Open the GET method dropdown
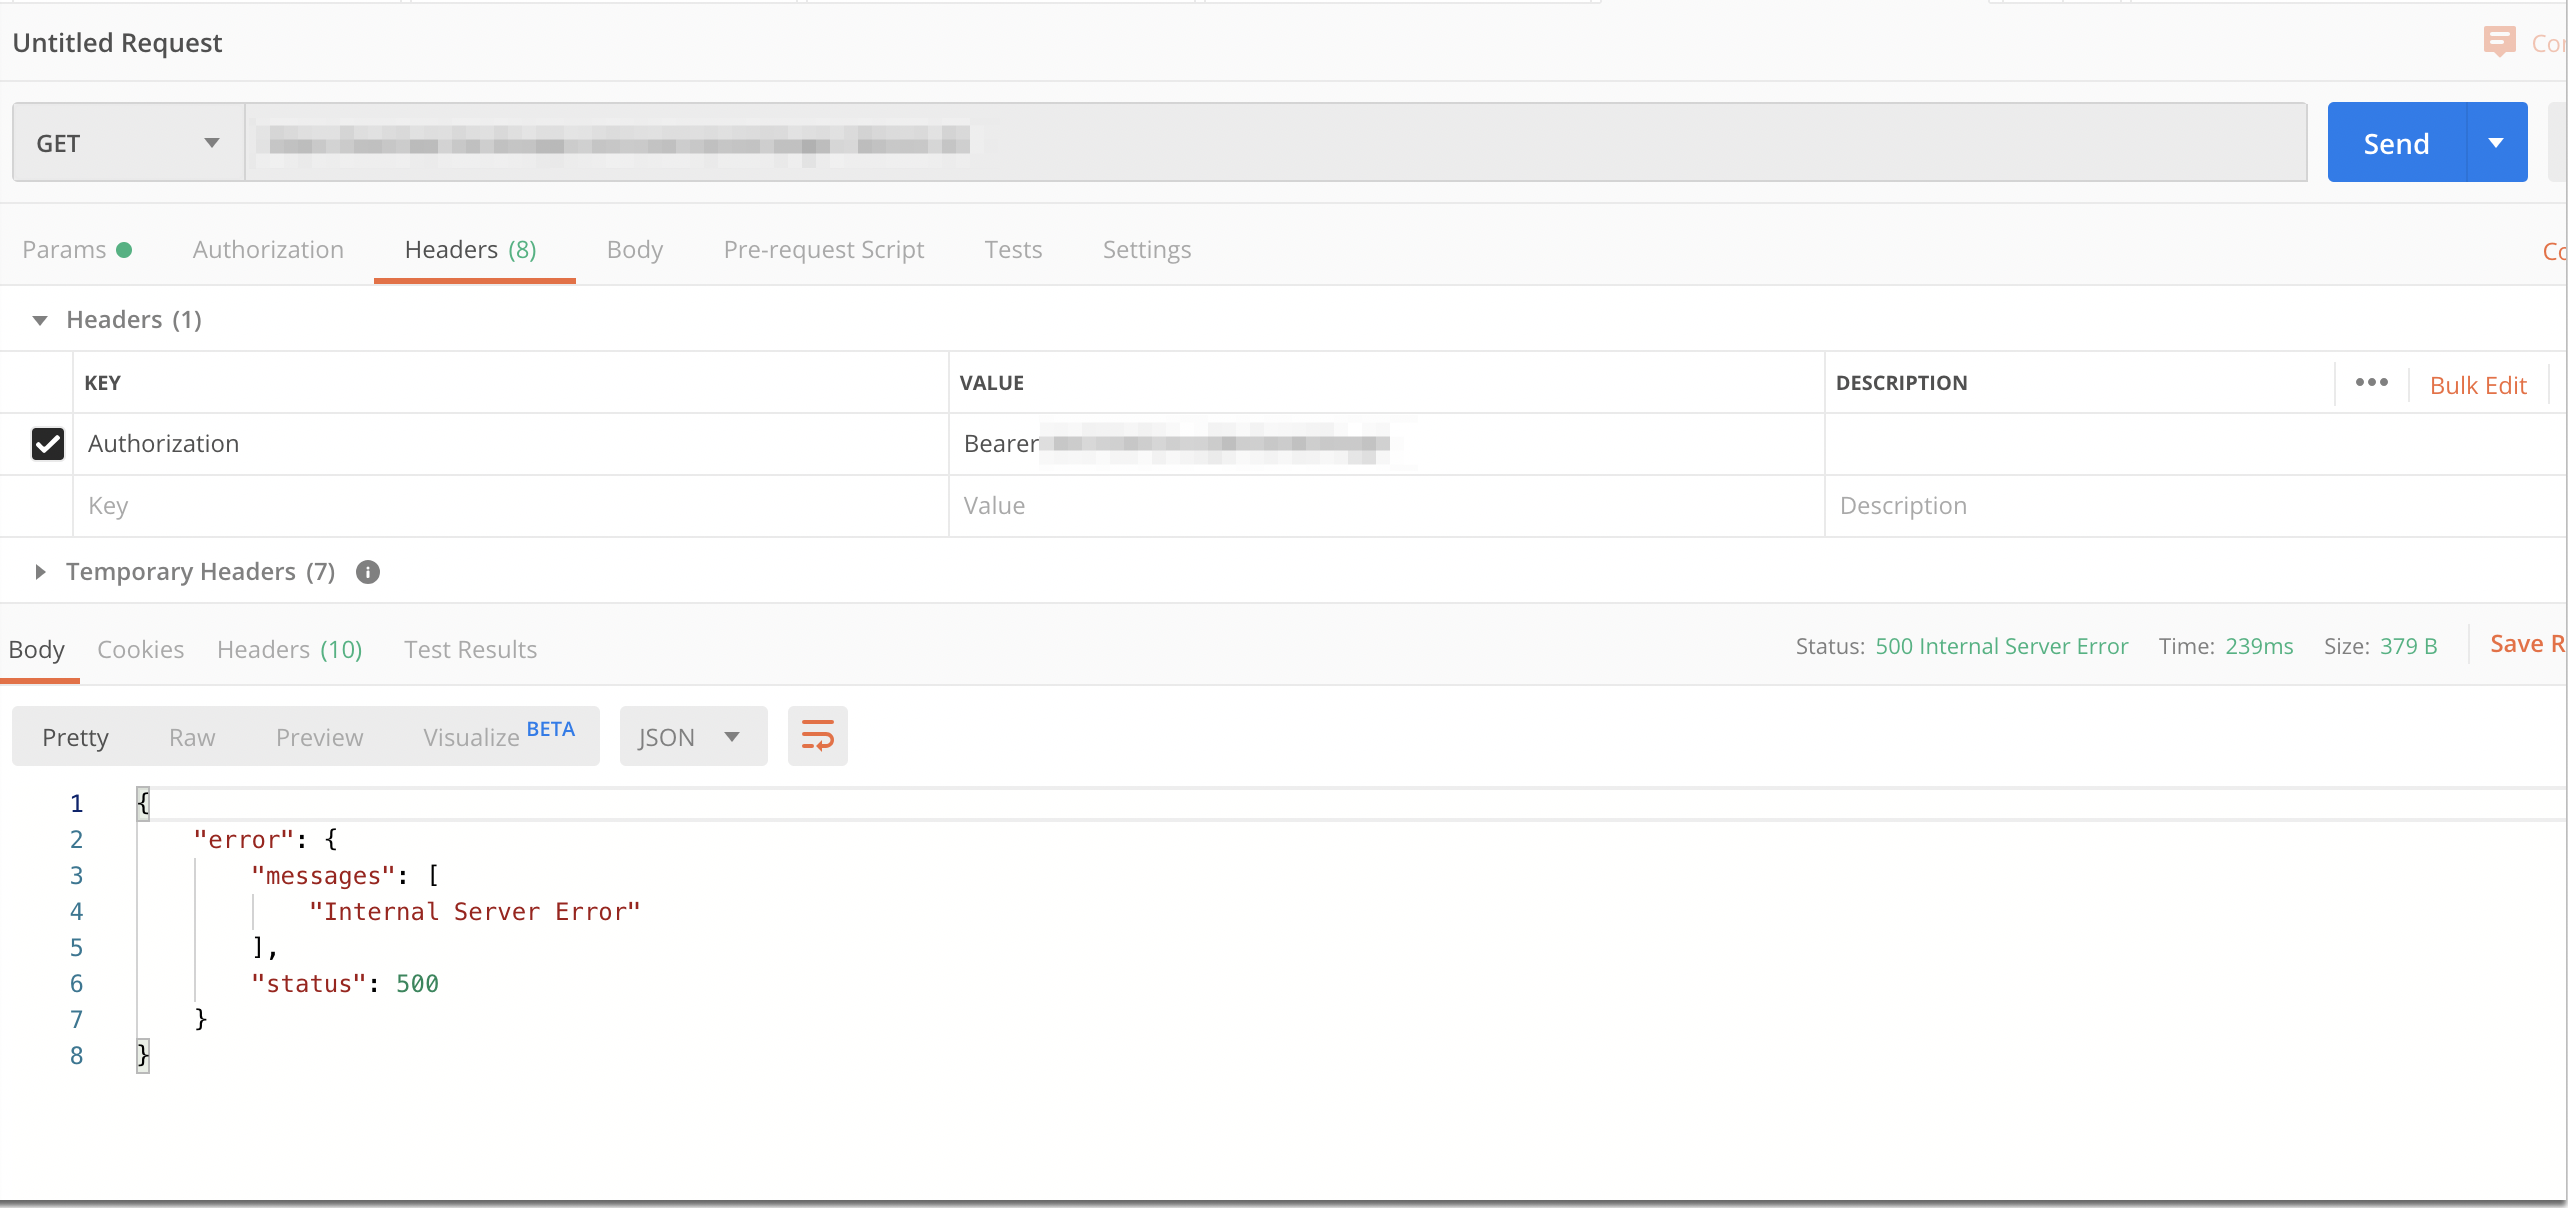The image size is (2568, 1208). (128, 143)
